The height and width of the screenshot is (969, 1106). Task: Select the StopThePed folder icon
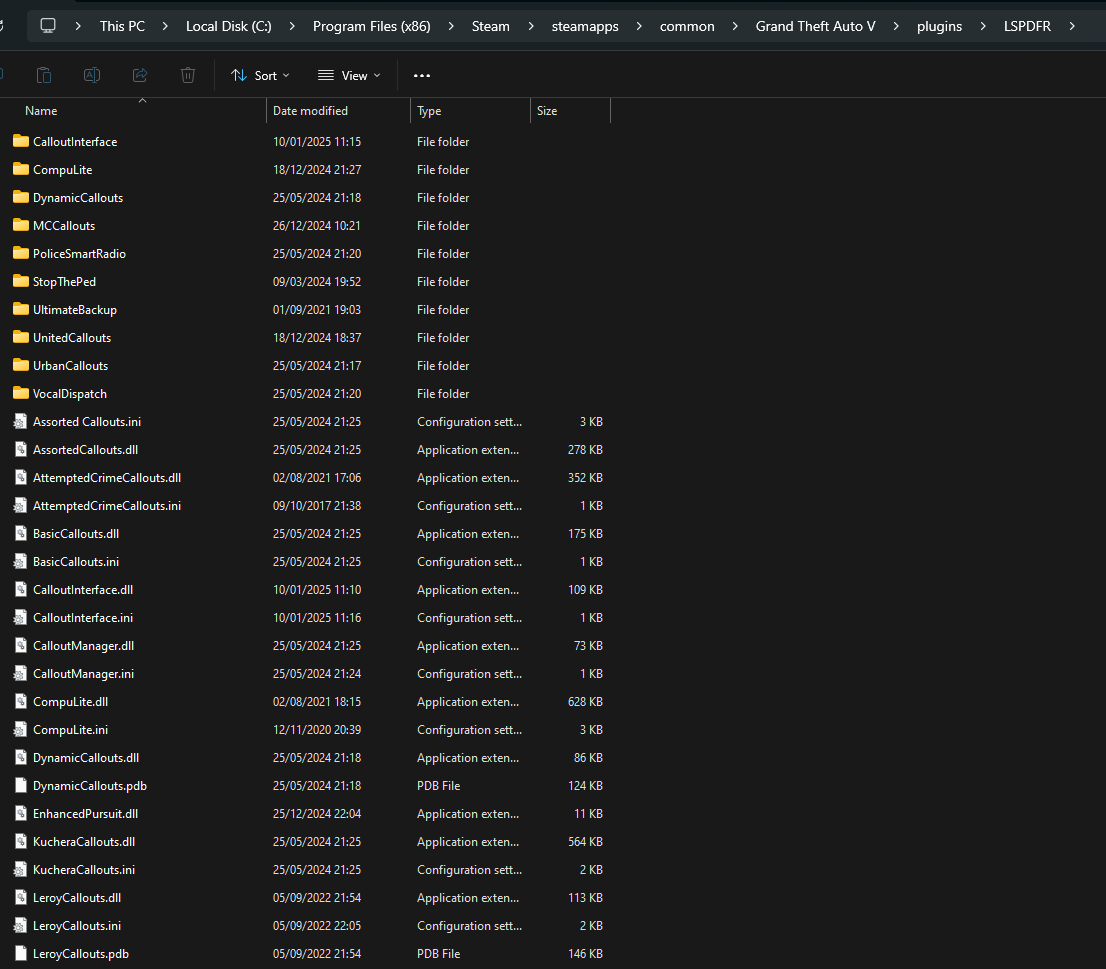[21, 281]
